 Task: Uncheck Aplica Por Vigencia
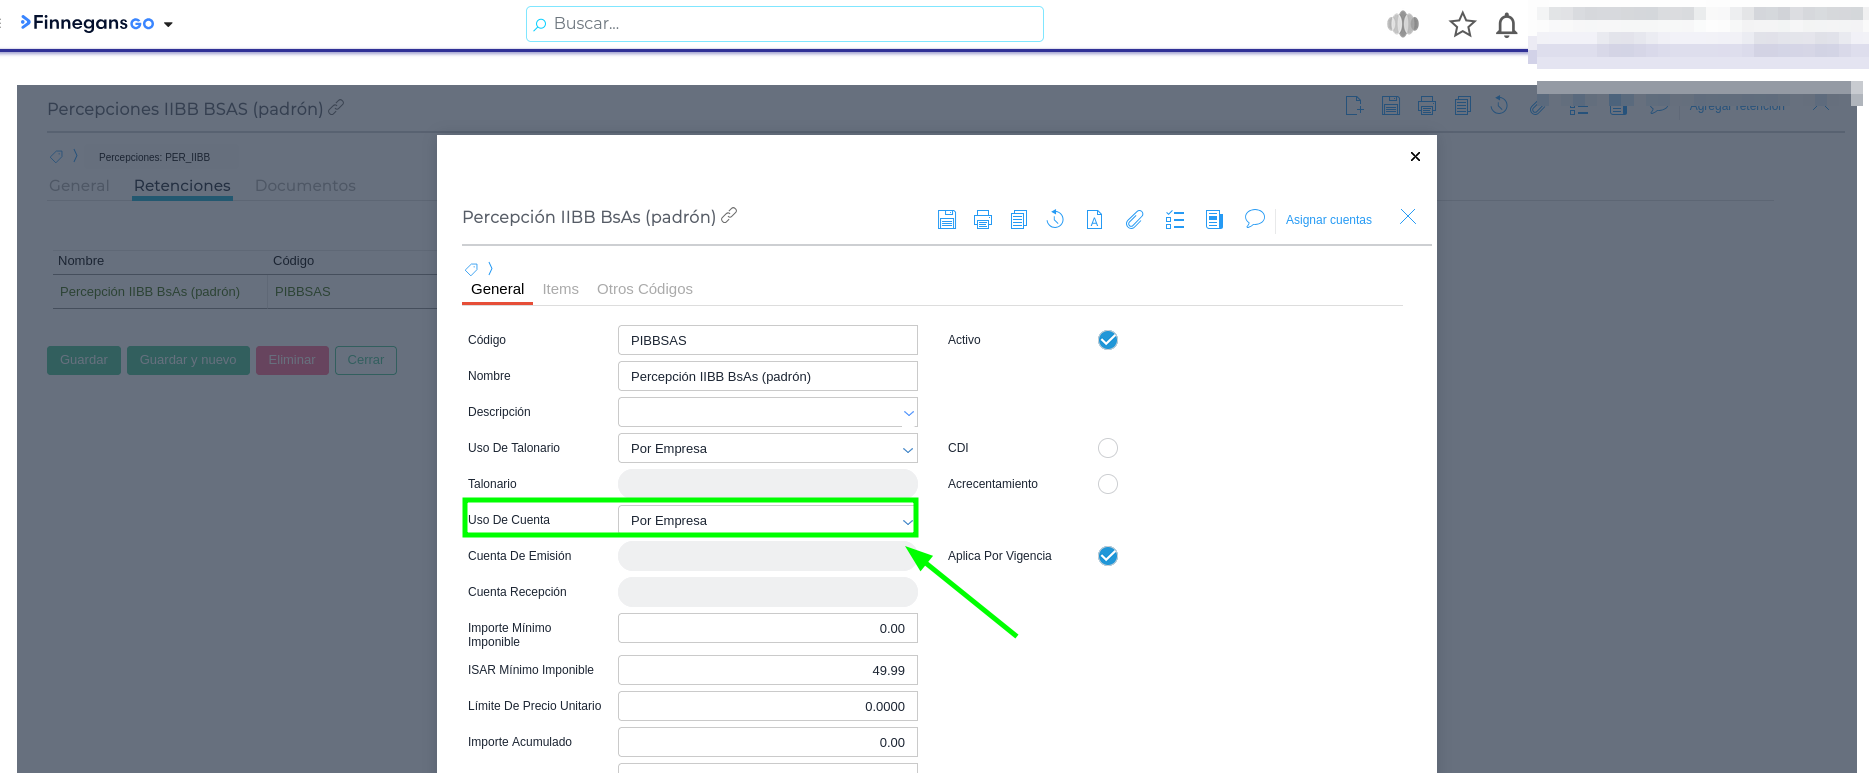pos(1107,556)
